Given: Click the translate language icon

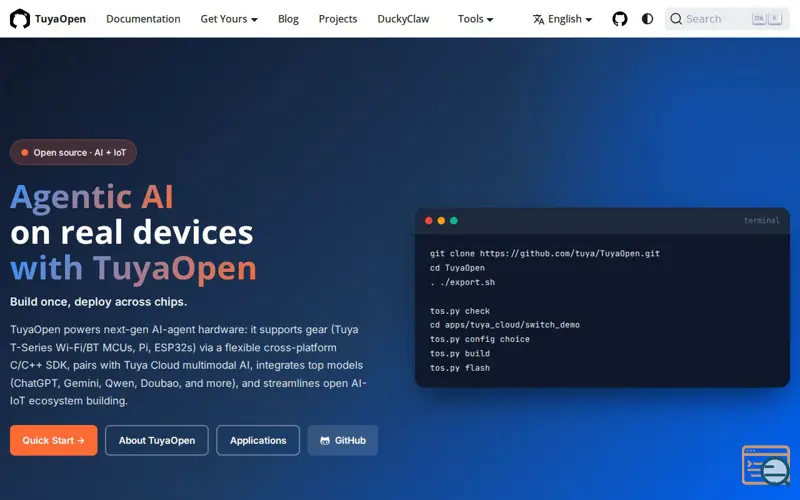Looking at the screenshot, I should point(538,19).
